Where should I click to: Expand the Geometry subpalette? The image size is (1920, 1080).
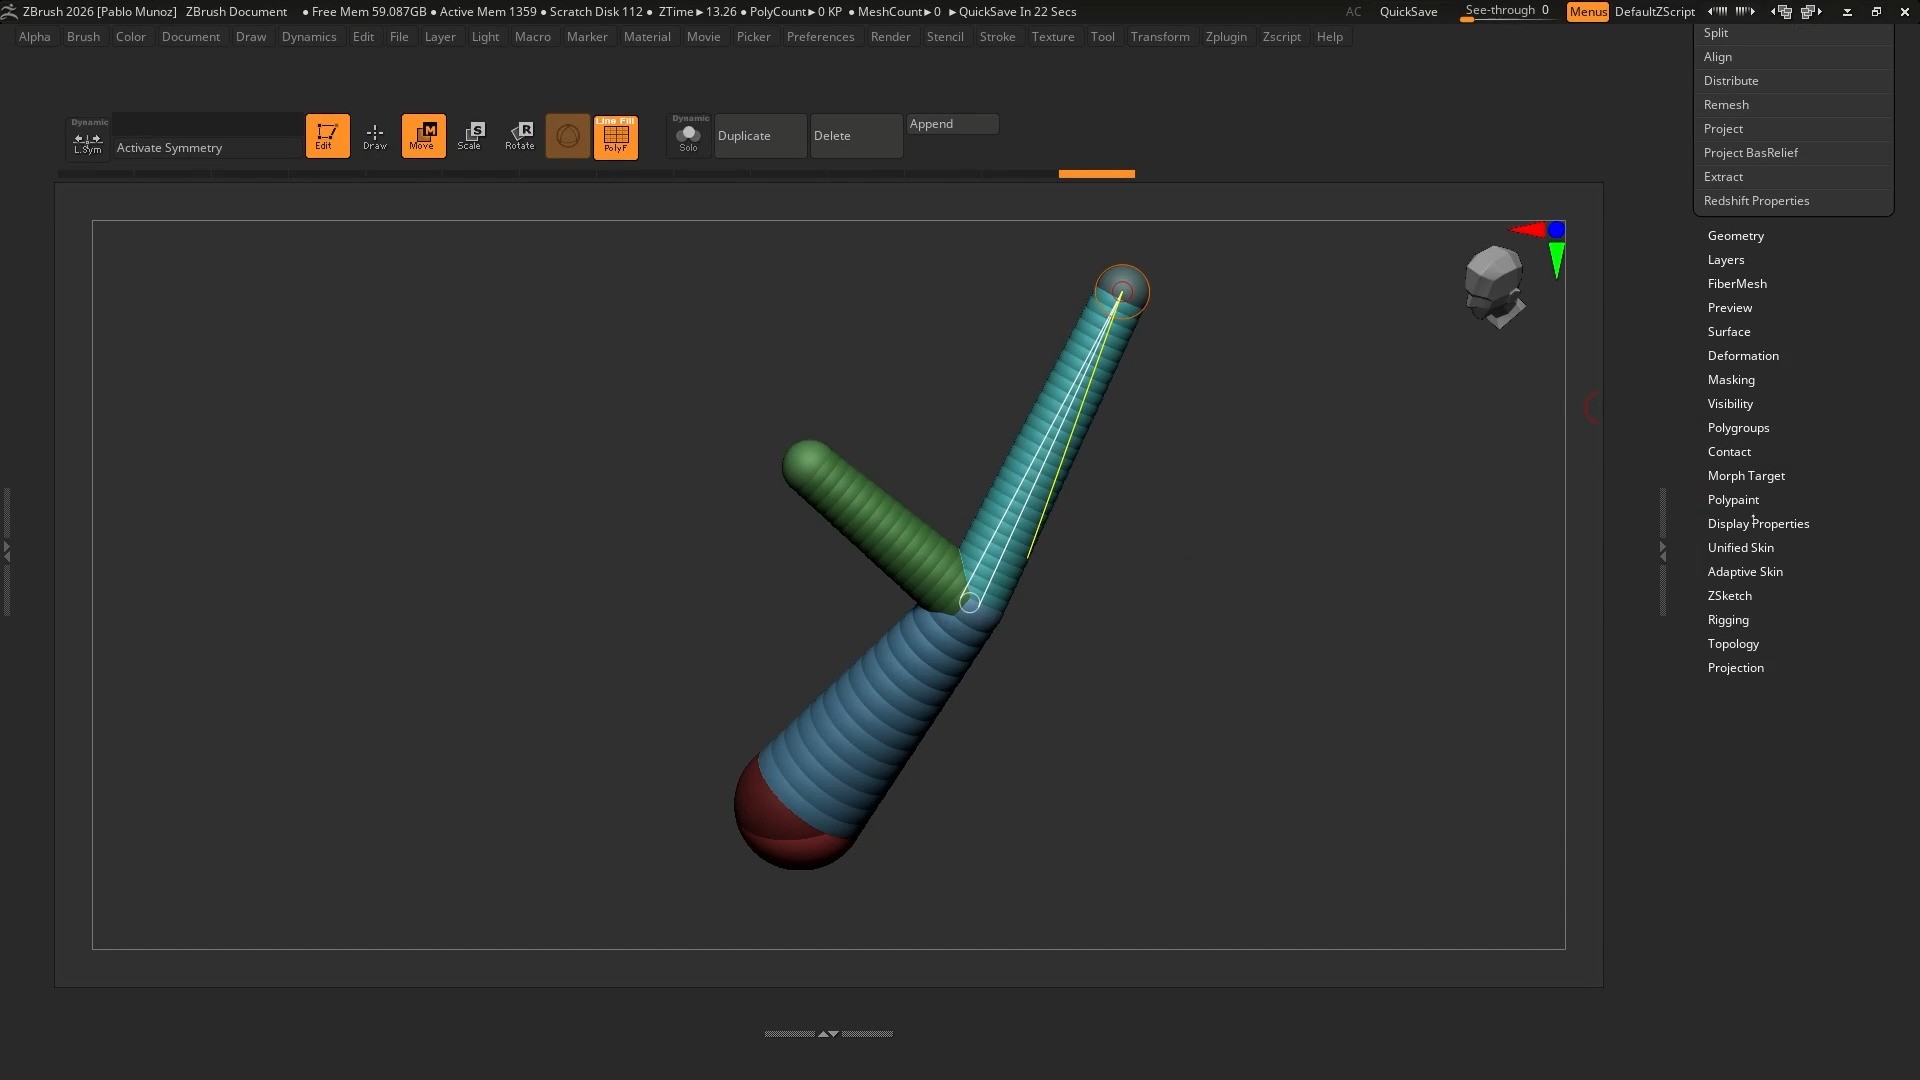1736,236
